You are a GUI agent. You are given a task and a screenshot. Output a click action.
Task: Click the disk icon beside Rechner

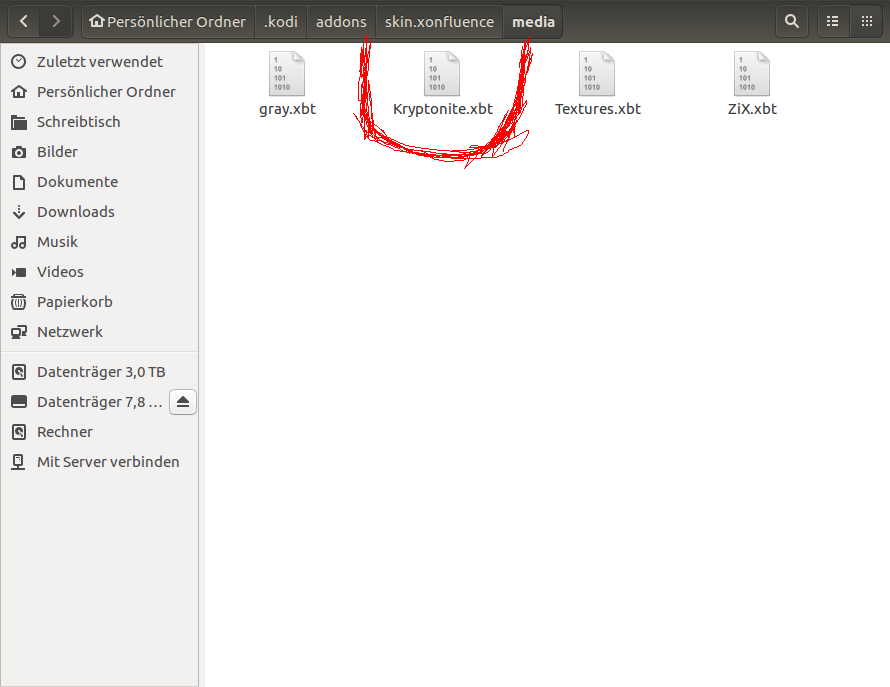[19, 432]
